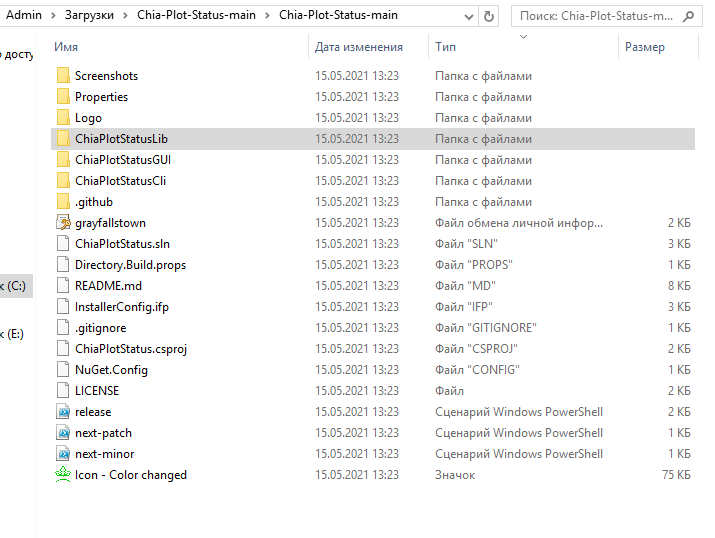Click the ChiaPlotStatus.sln file icon

point(63,244)
